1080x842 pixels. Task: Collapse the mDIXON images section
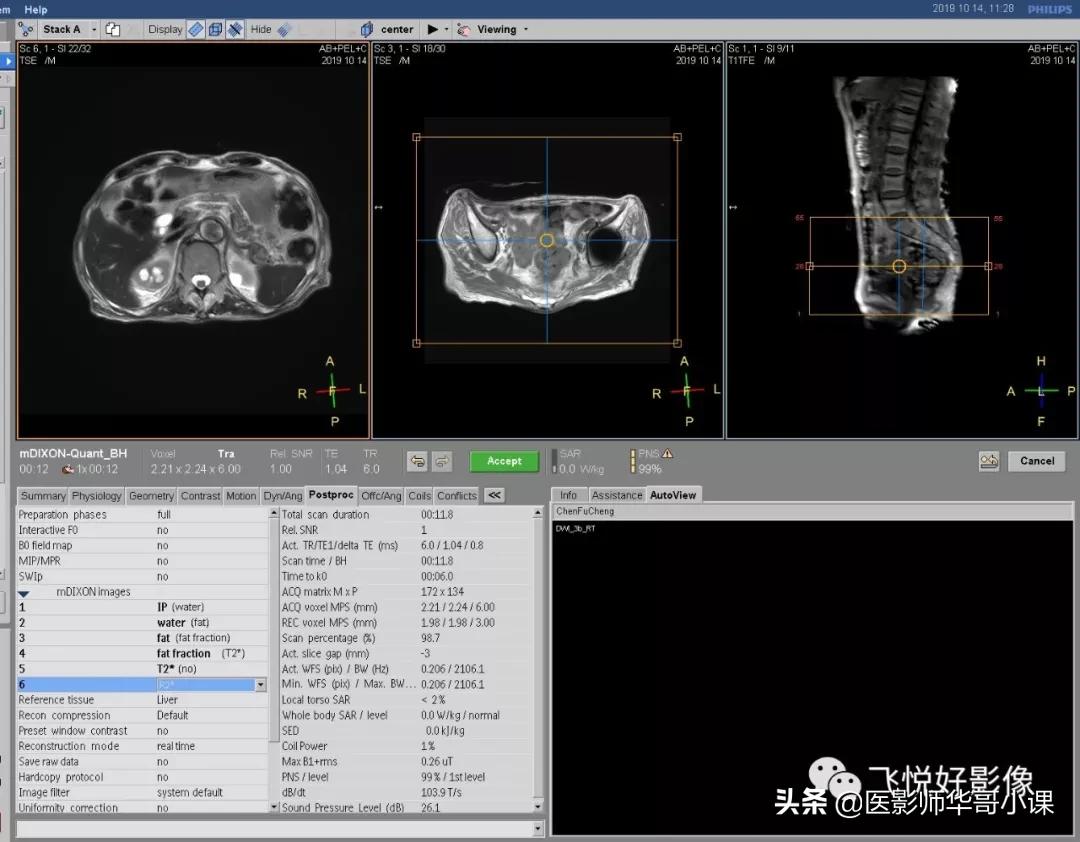coord(23,592)
